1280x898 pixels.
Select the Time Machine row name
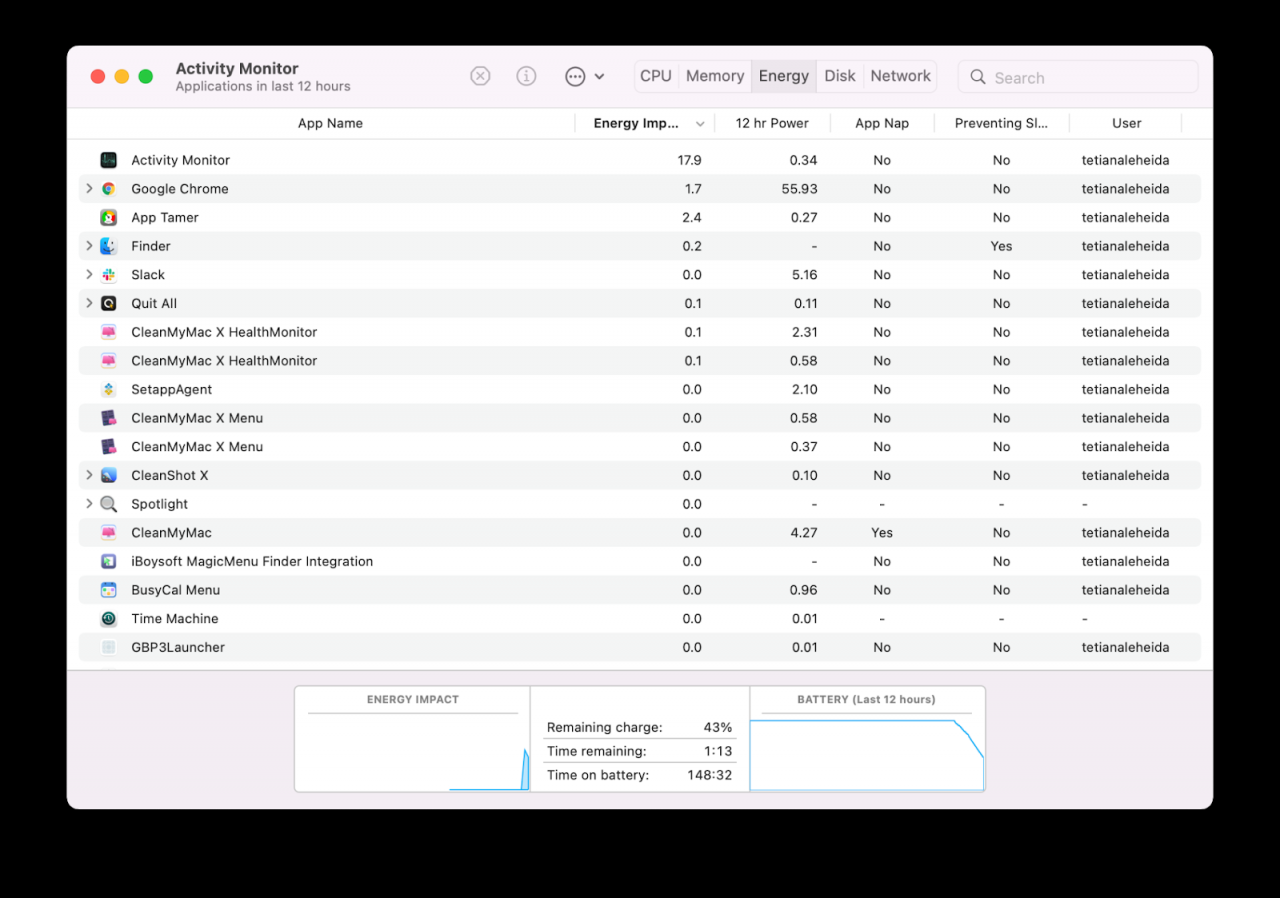pos(175,619)
